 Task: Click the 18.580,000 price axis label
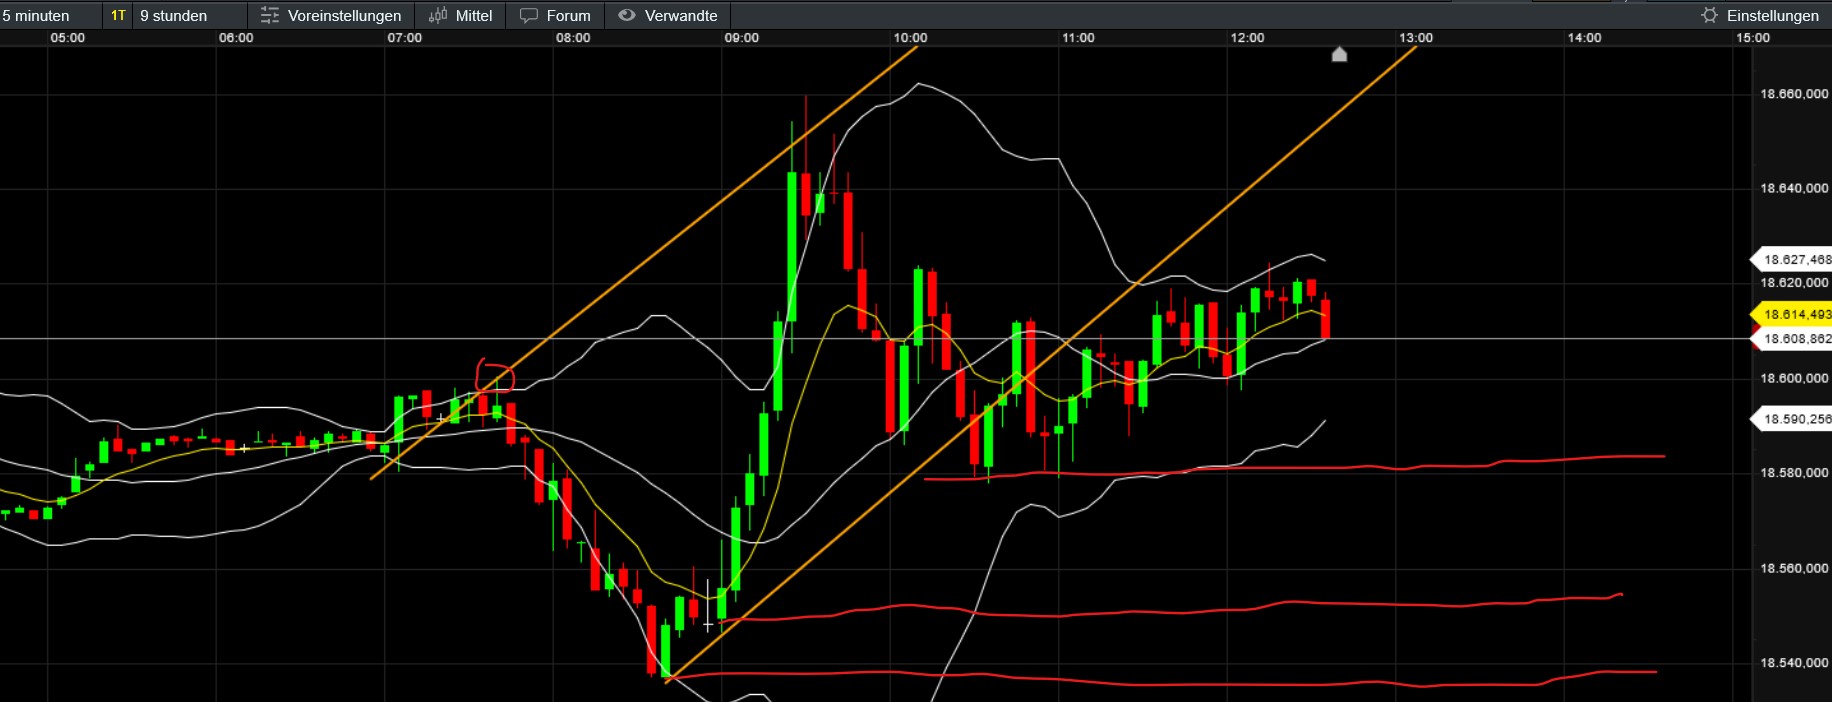click(x=1794, y=473)
